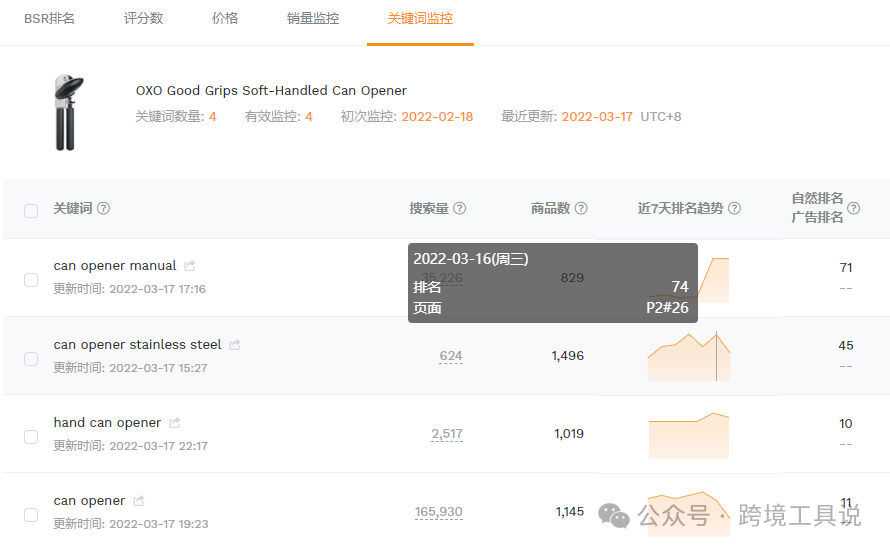Click product count 1,019
This screenshot has width=890, height=551.
(x=569, y=434)
